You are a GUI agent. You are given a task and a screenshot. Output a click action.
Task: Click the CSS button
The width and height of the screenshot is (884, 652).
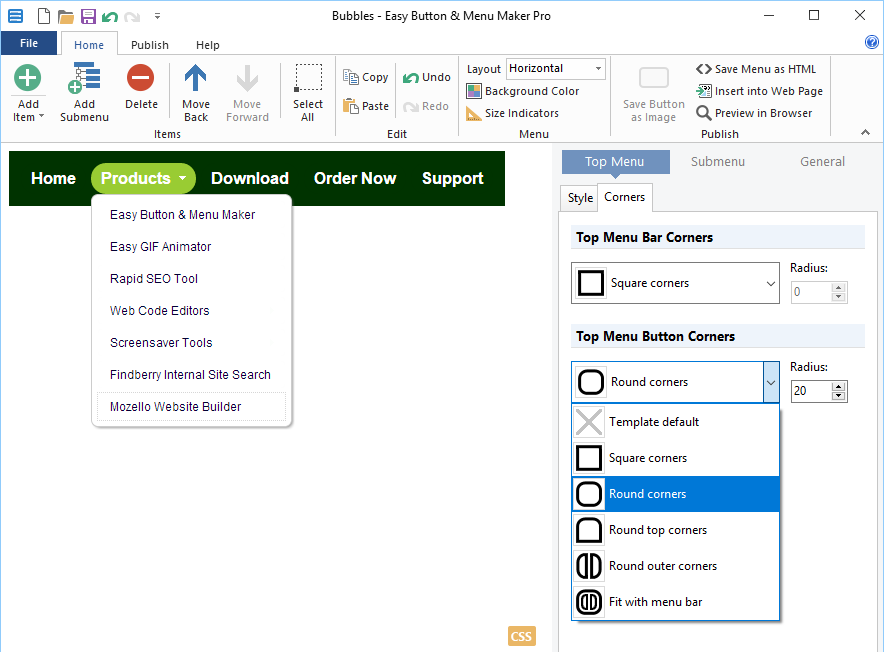[x=521, y=637]
